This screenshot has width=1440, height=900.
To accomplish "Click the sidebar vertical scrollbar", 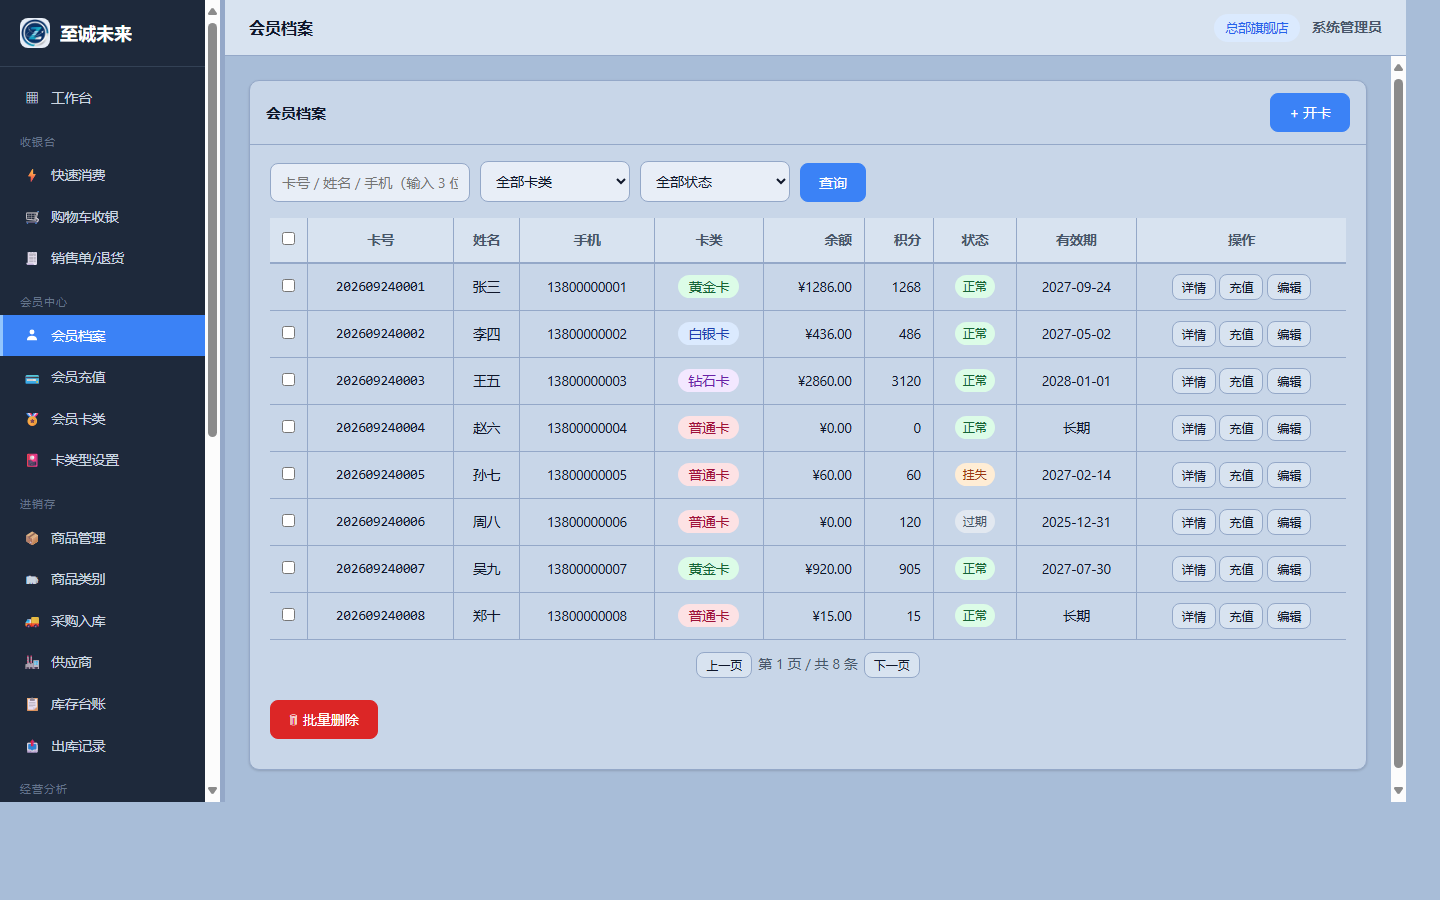I will 212,230.
